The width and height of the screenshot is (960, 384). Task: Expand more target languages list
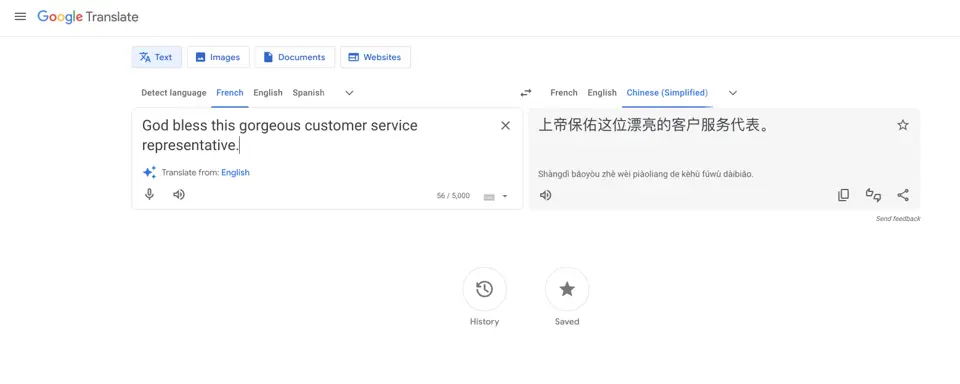pos(733,93)
